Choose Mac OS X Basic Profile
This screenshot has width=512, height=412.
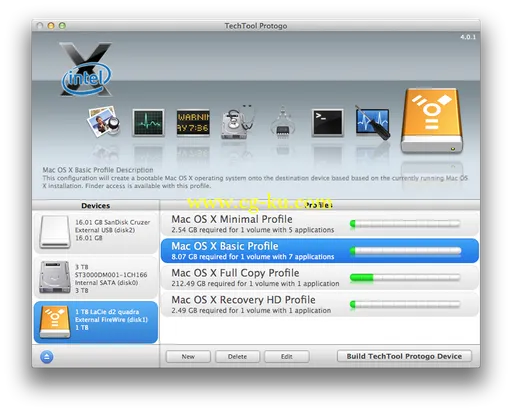(x=319, y=251)
